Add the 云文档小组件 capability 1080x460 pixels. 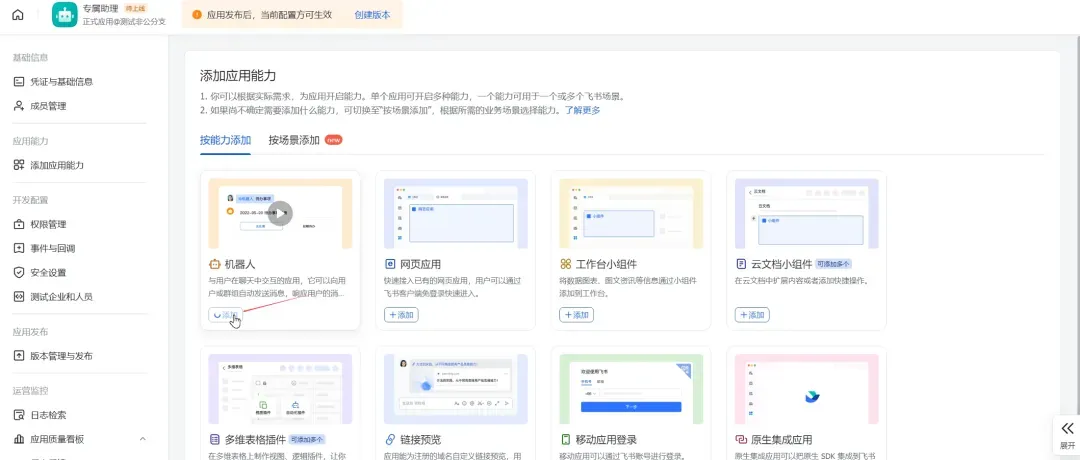click(x=752, y=314)
